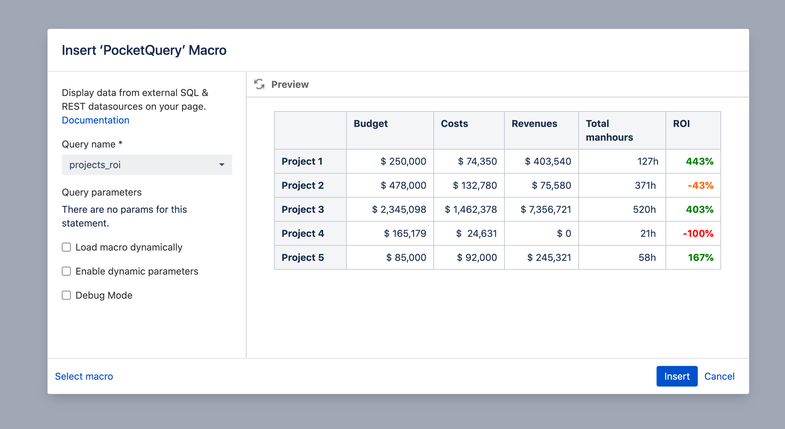Open the Documentation link
Viewport: 785px width, 429px height.
(96, 120)
